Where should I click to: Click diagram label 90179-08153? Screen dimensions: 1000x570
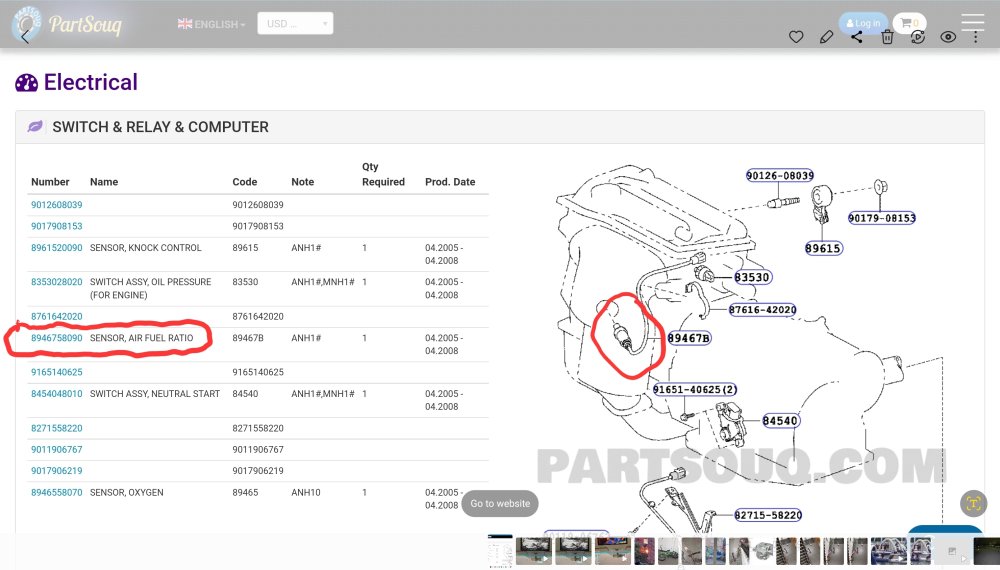[x=882, y=218]
